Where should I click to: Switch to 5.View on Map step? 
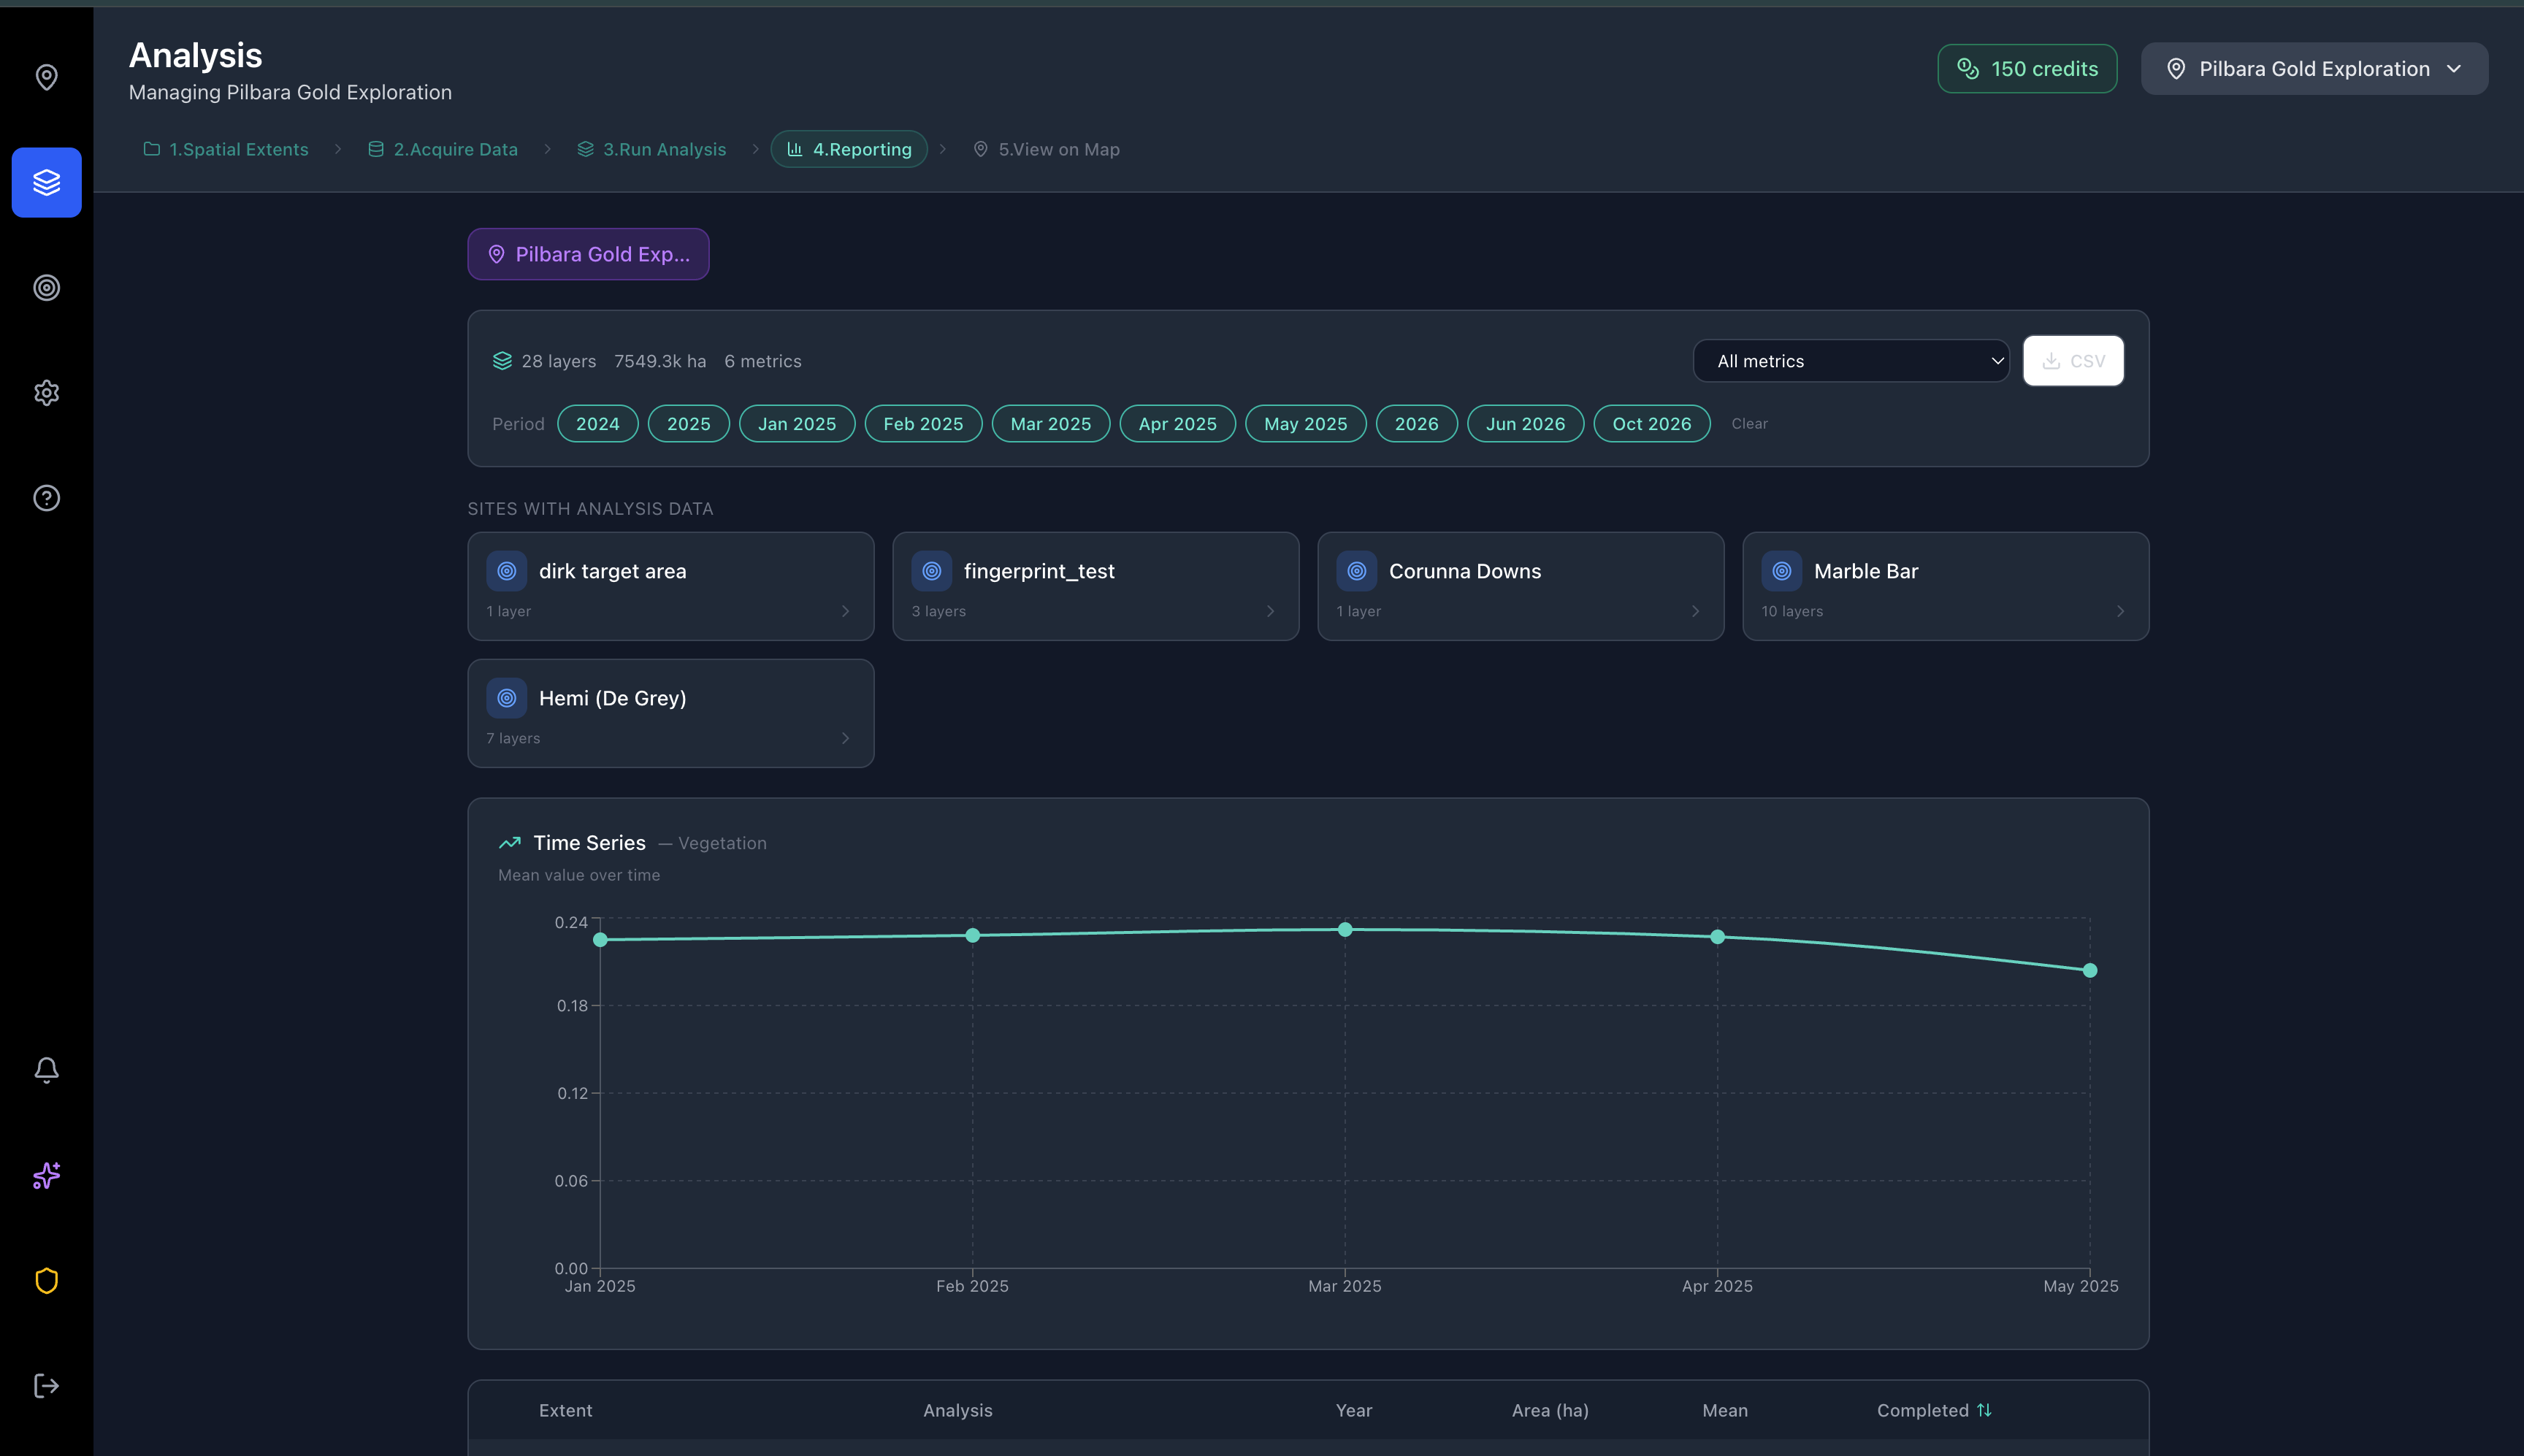tap(1046, 149)
